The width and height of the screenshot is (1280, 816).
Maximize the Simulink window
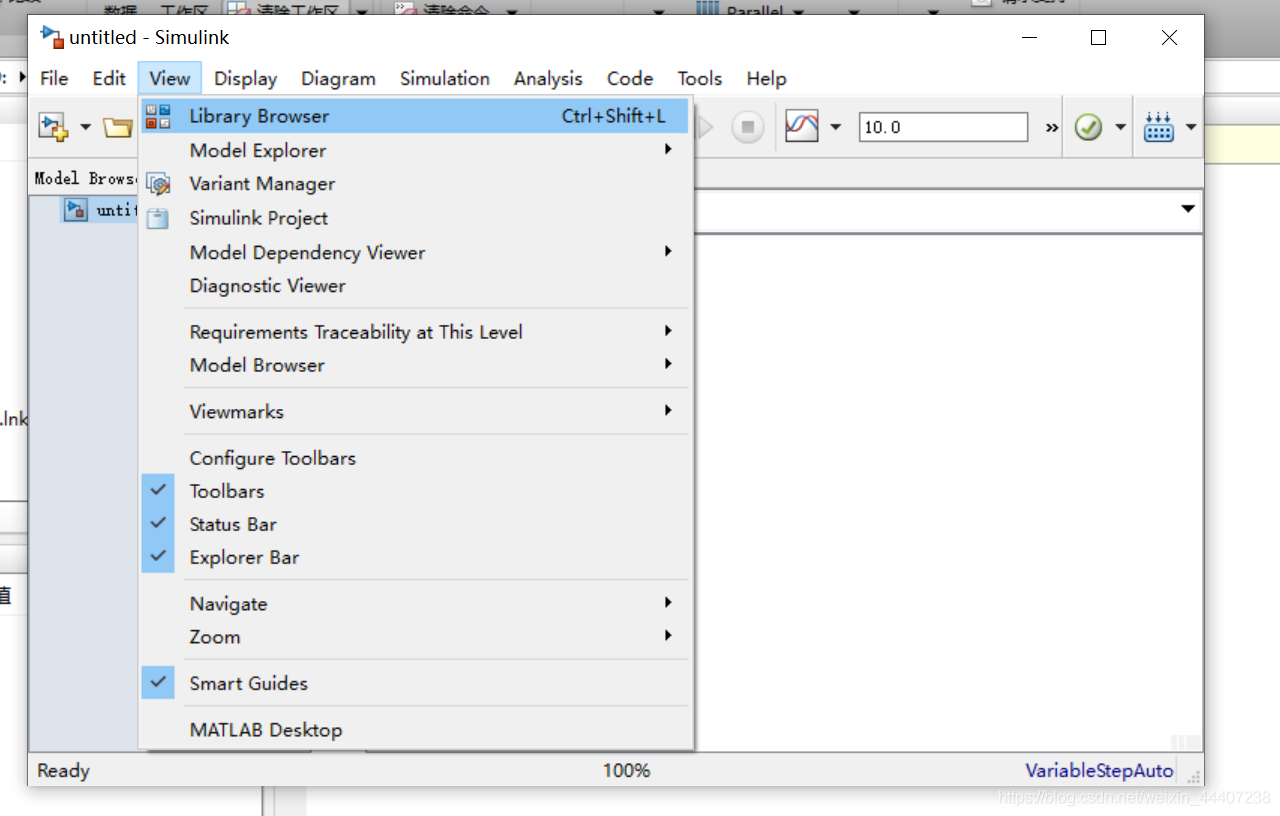(x=1098, y=37)
